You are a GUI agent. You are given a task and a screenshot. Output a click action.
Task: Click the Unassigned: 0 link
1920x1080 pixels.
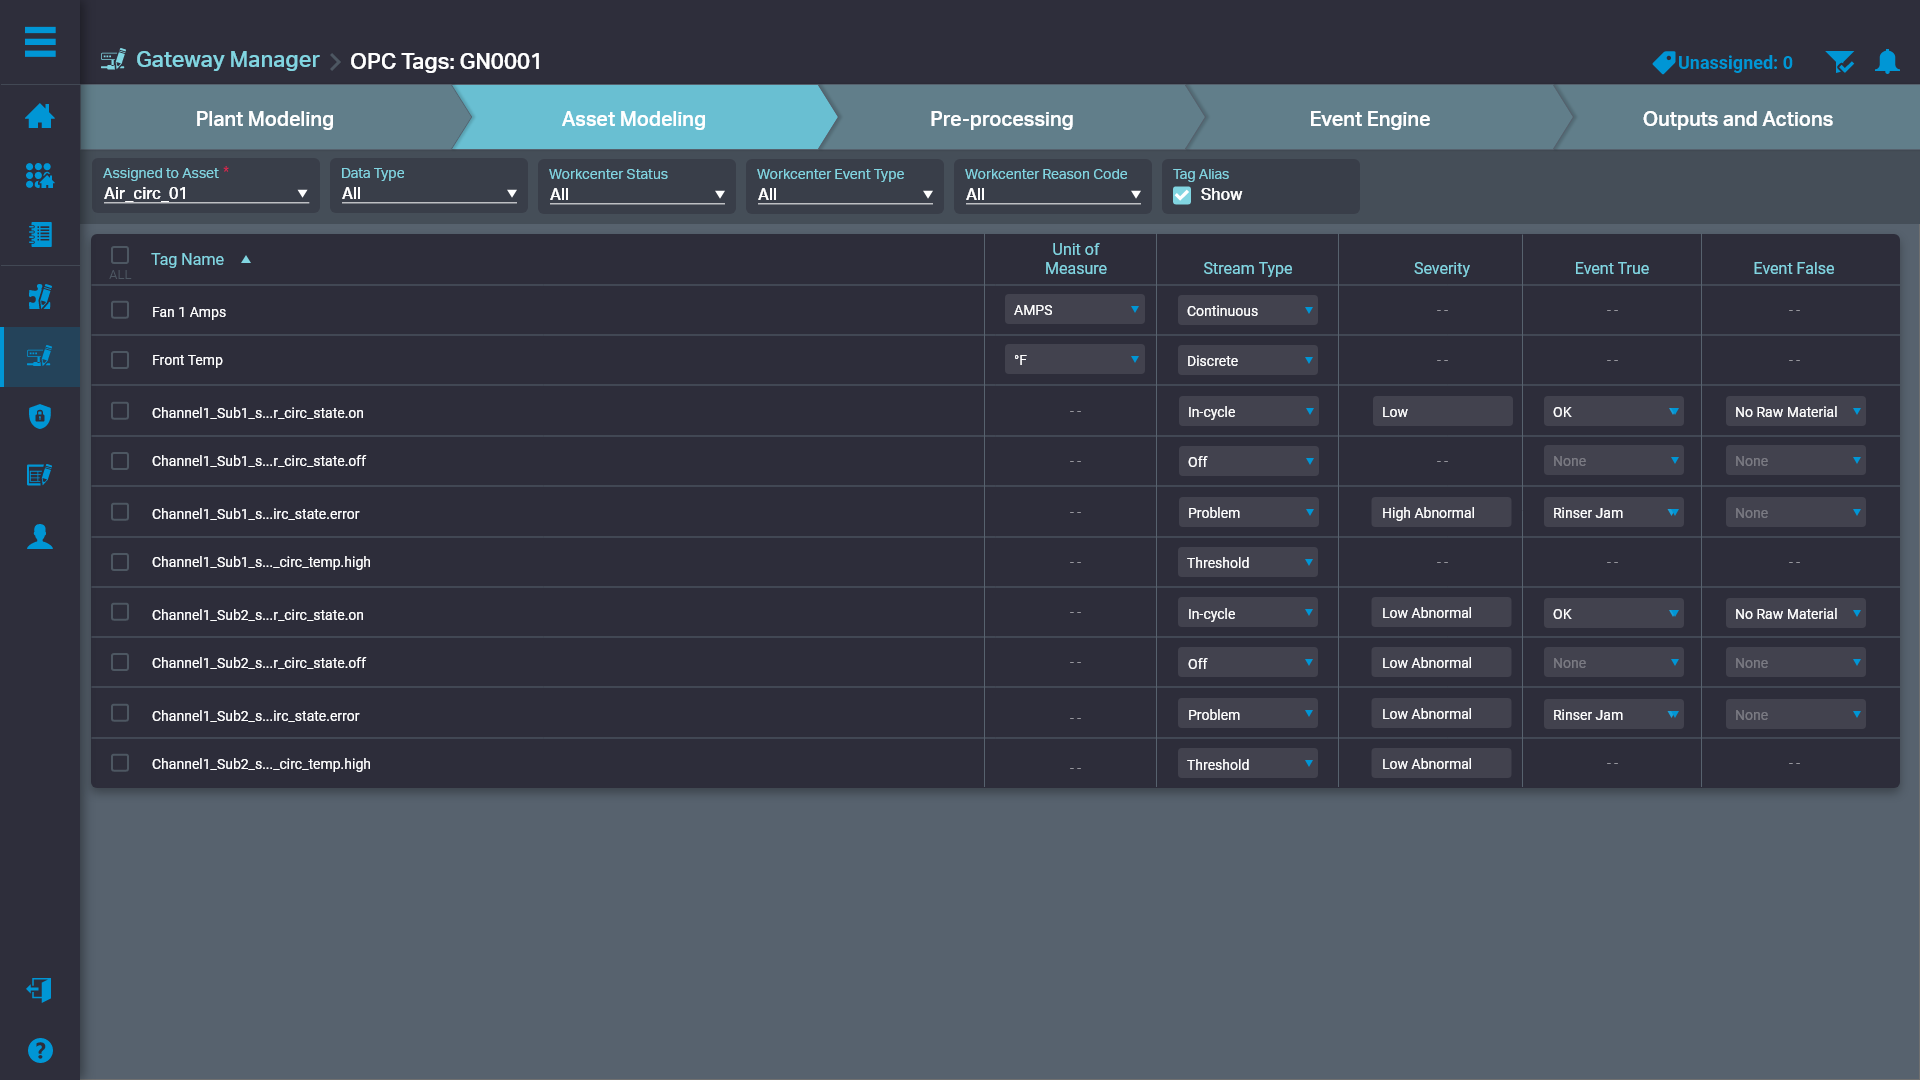[1735, 63]
